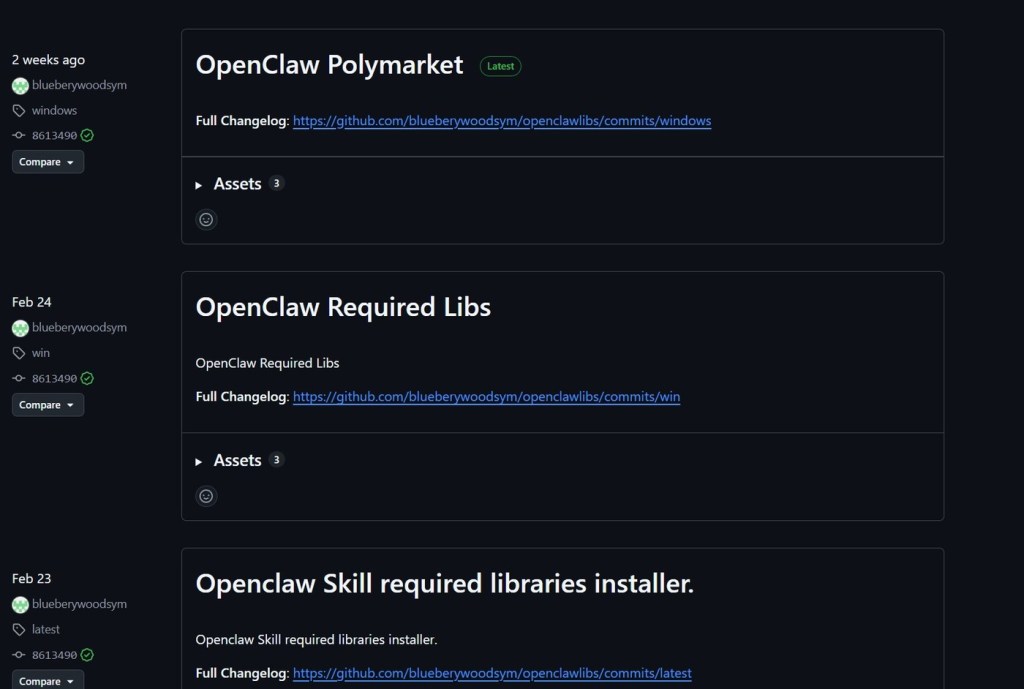Open the changelog link ending in /commits/latest

point(492,673)
